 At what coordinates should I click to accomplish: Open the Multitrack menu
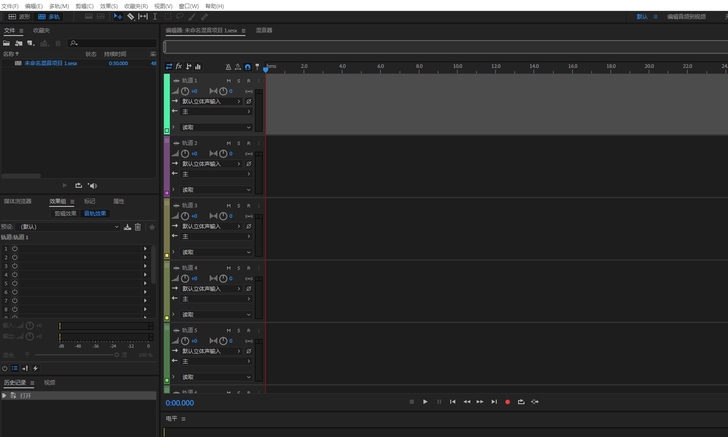pyautogui.click(x=59, y=6)
